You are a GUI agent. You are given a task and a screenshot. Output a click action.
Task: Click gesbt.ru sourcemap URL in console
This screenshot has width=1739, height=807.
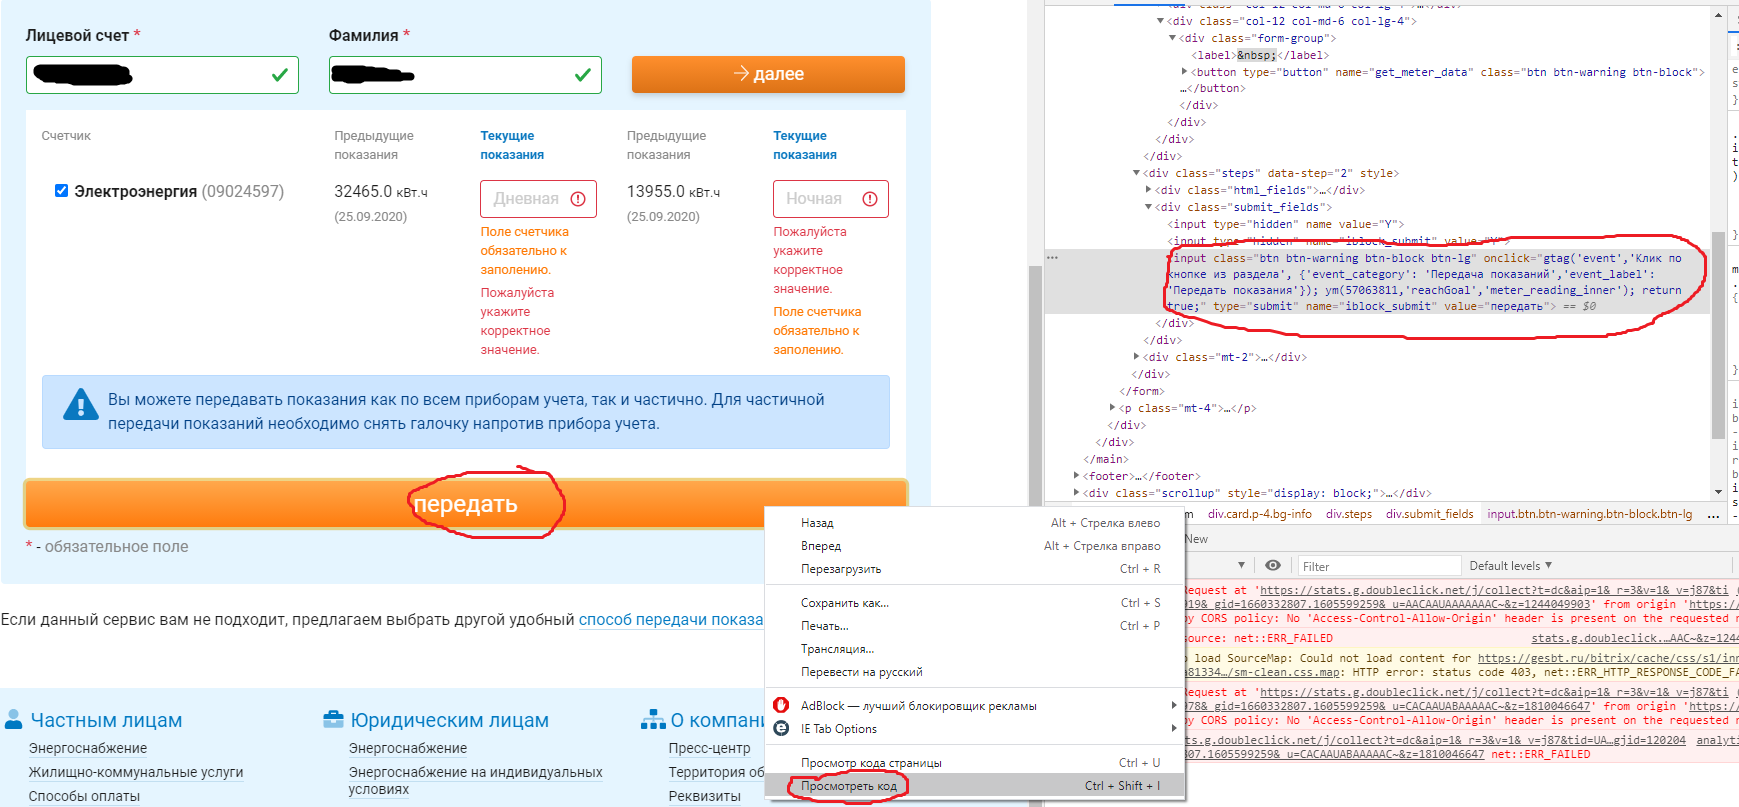pyautogui.click(x=1608, y=658)
